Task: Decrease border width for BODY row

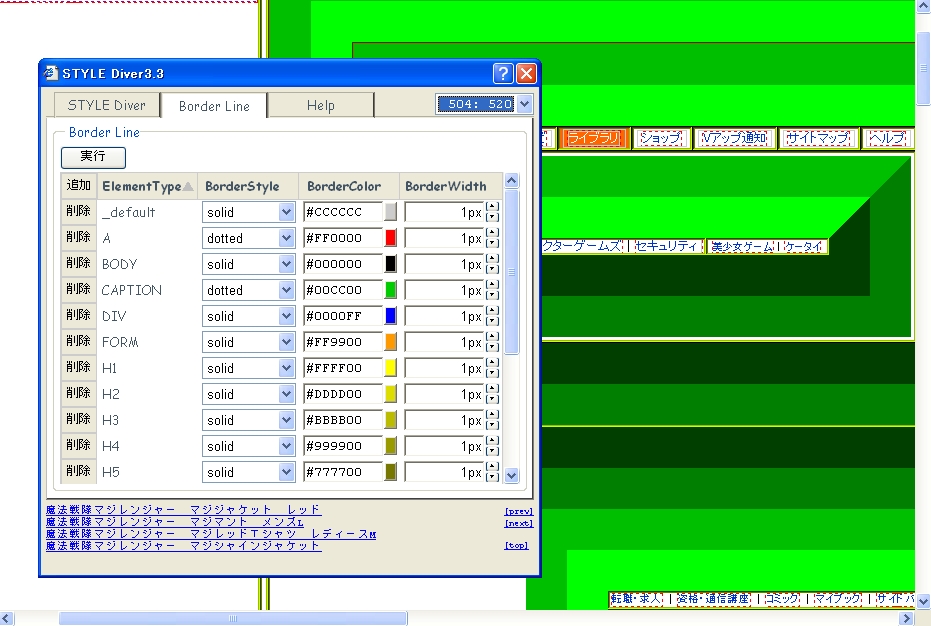Action: [x=492, y=269]
